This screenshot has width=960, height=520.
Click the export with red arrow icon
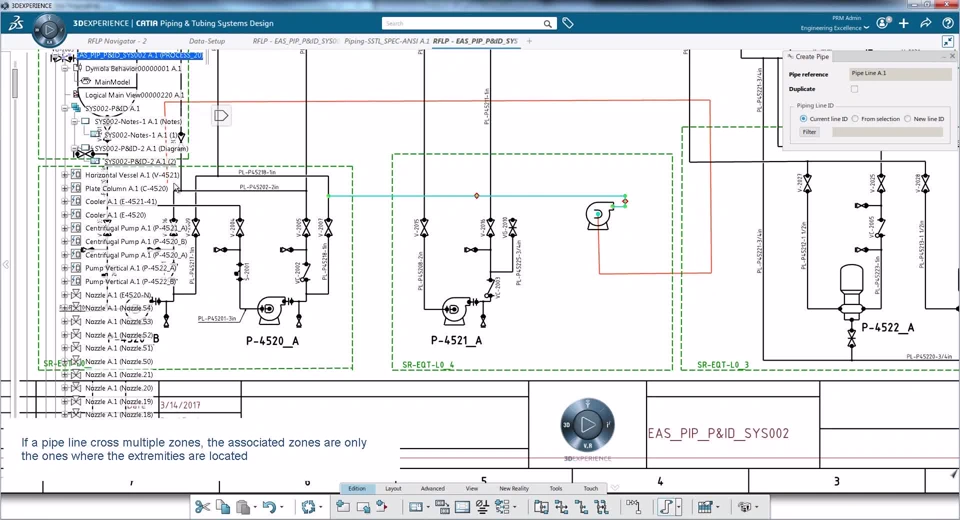(382, 507)
